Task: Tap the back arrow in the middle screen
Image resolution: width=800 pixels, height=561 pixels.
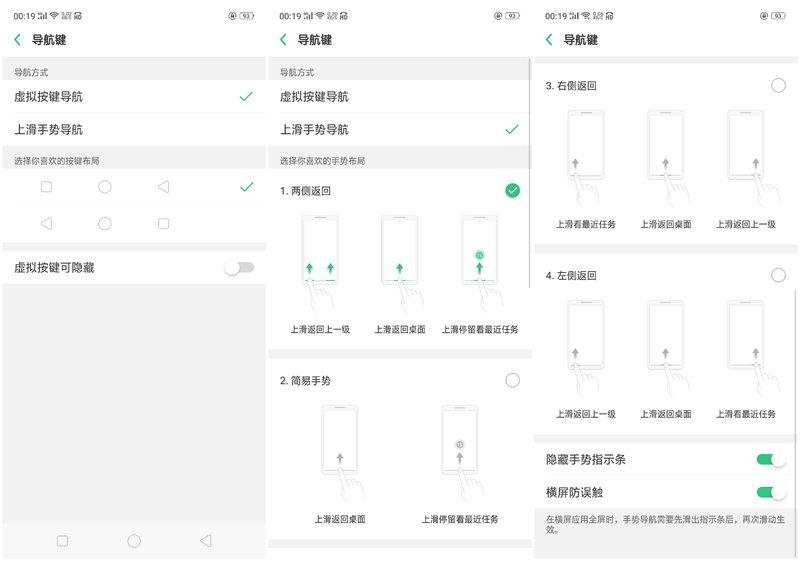Action: (284, 40)
